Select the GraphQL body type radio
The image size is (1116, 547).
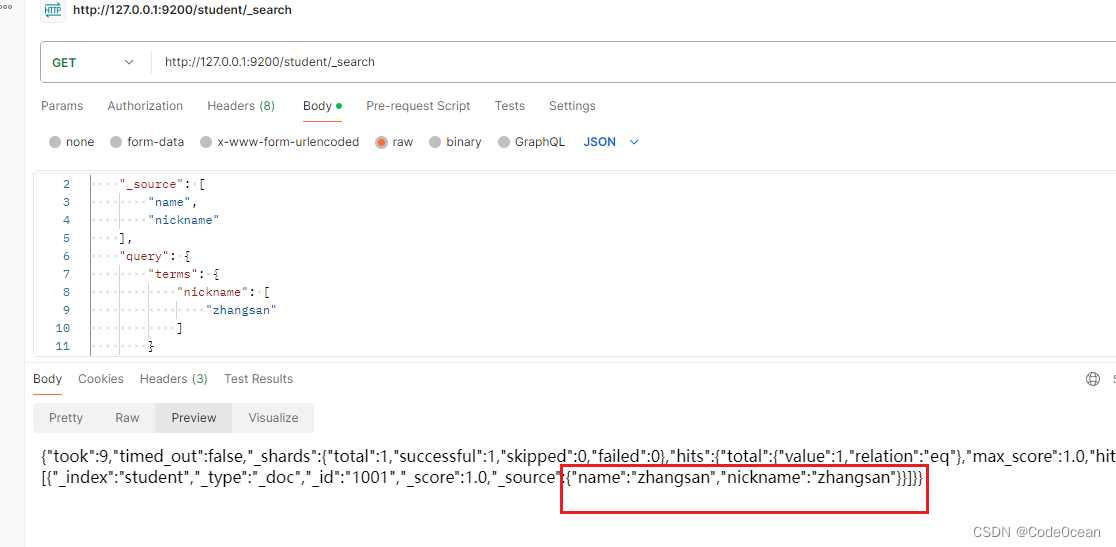[504, 142]
